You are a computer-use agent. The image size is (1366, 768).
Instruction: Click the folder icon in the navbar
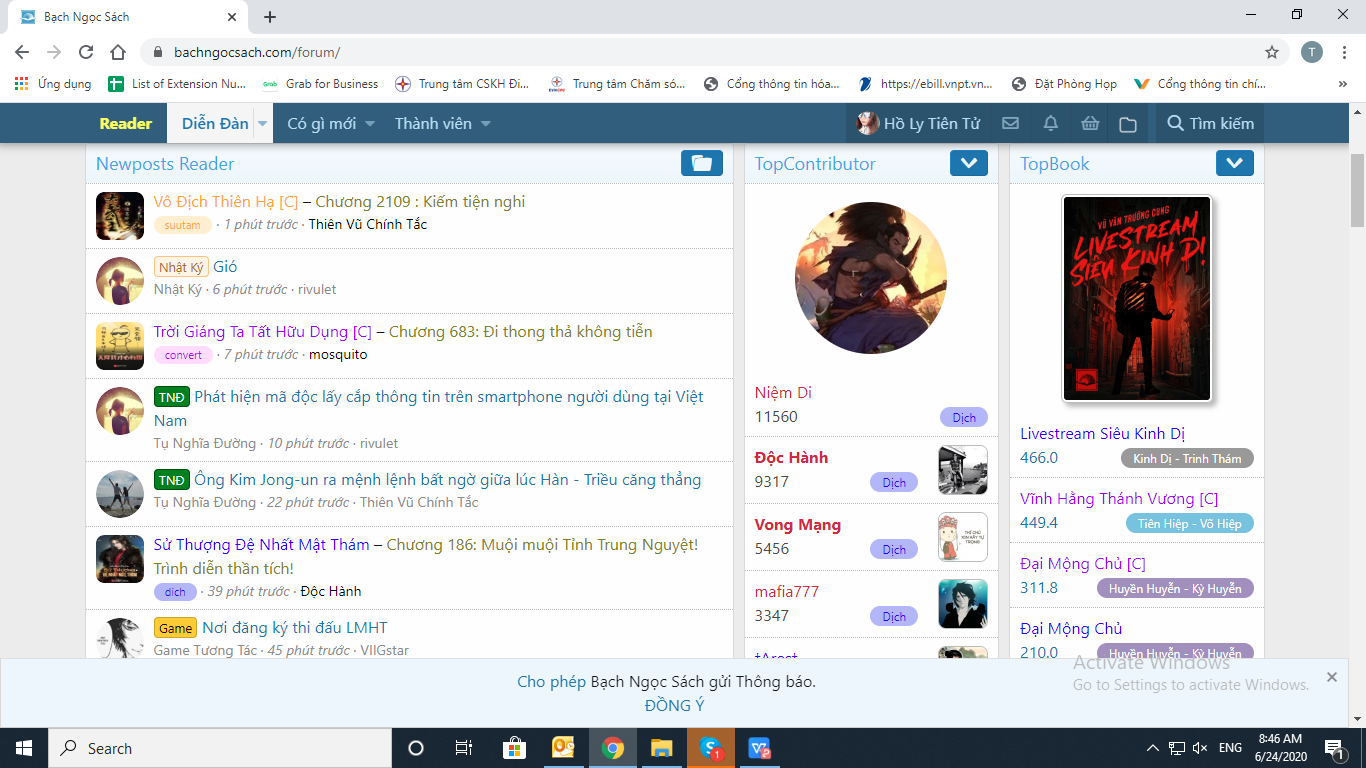point(1128,124)
